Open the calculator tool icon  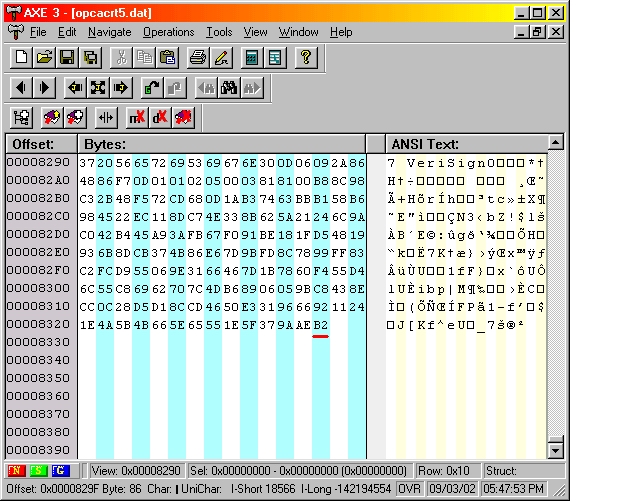(252, 58)
